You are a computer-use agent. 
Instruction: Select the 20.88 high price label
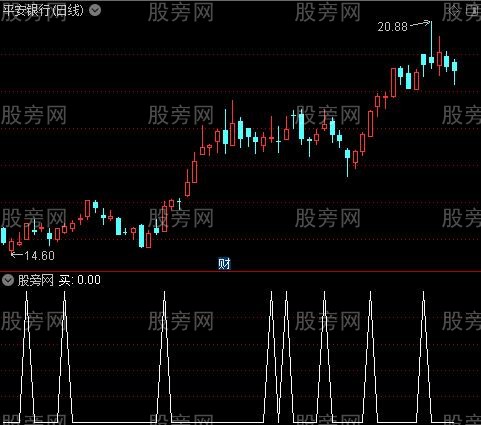[392, 27]
